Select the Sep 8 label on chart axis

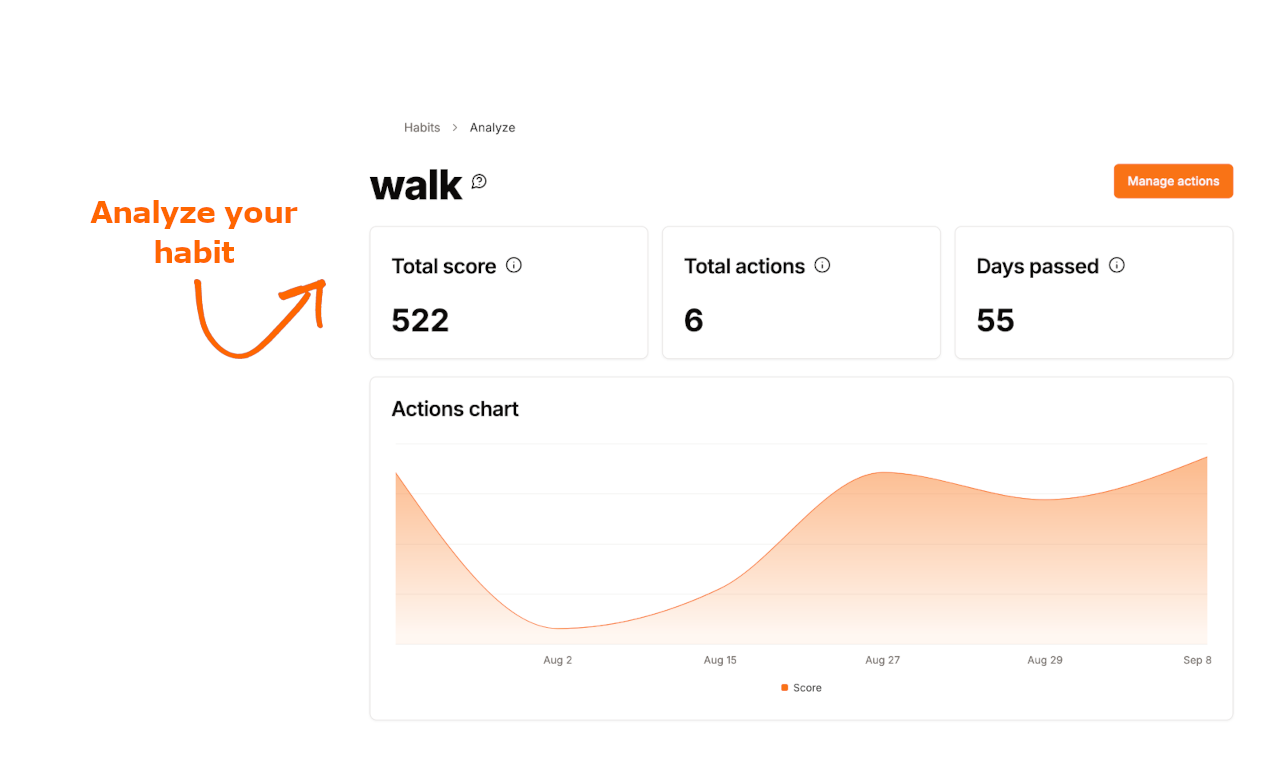1197,660
